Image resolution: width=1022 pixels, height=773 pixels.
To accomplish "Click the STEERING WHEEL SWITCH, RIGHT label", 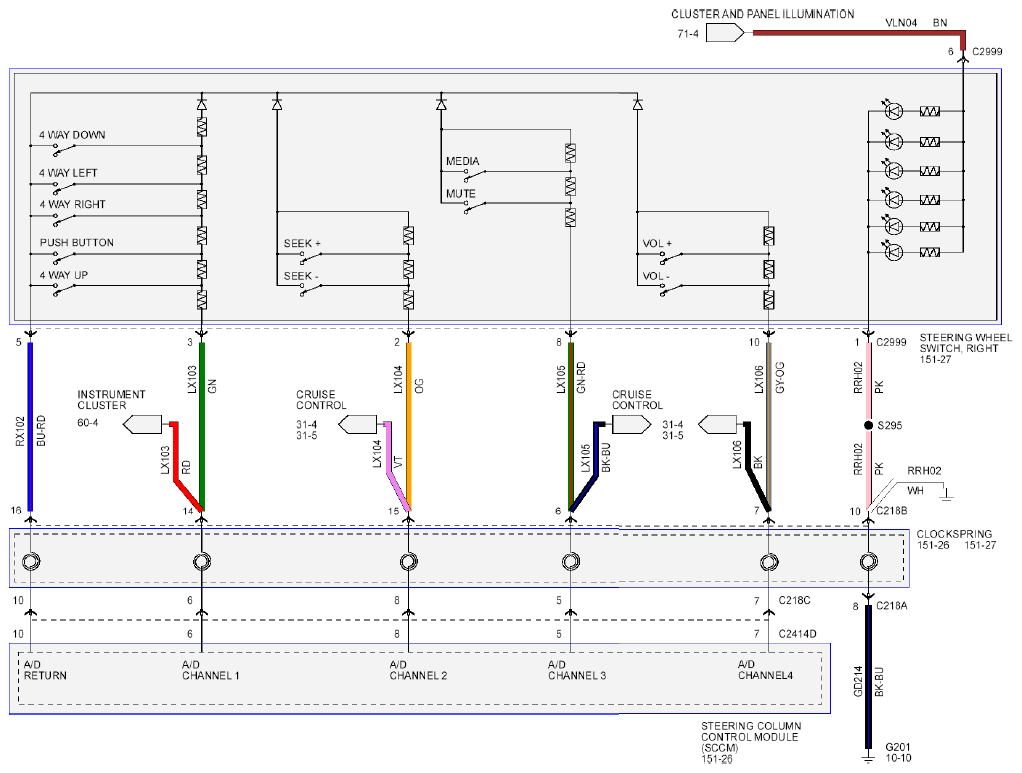I will (965, 343).
